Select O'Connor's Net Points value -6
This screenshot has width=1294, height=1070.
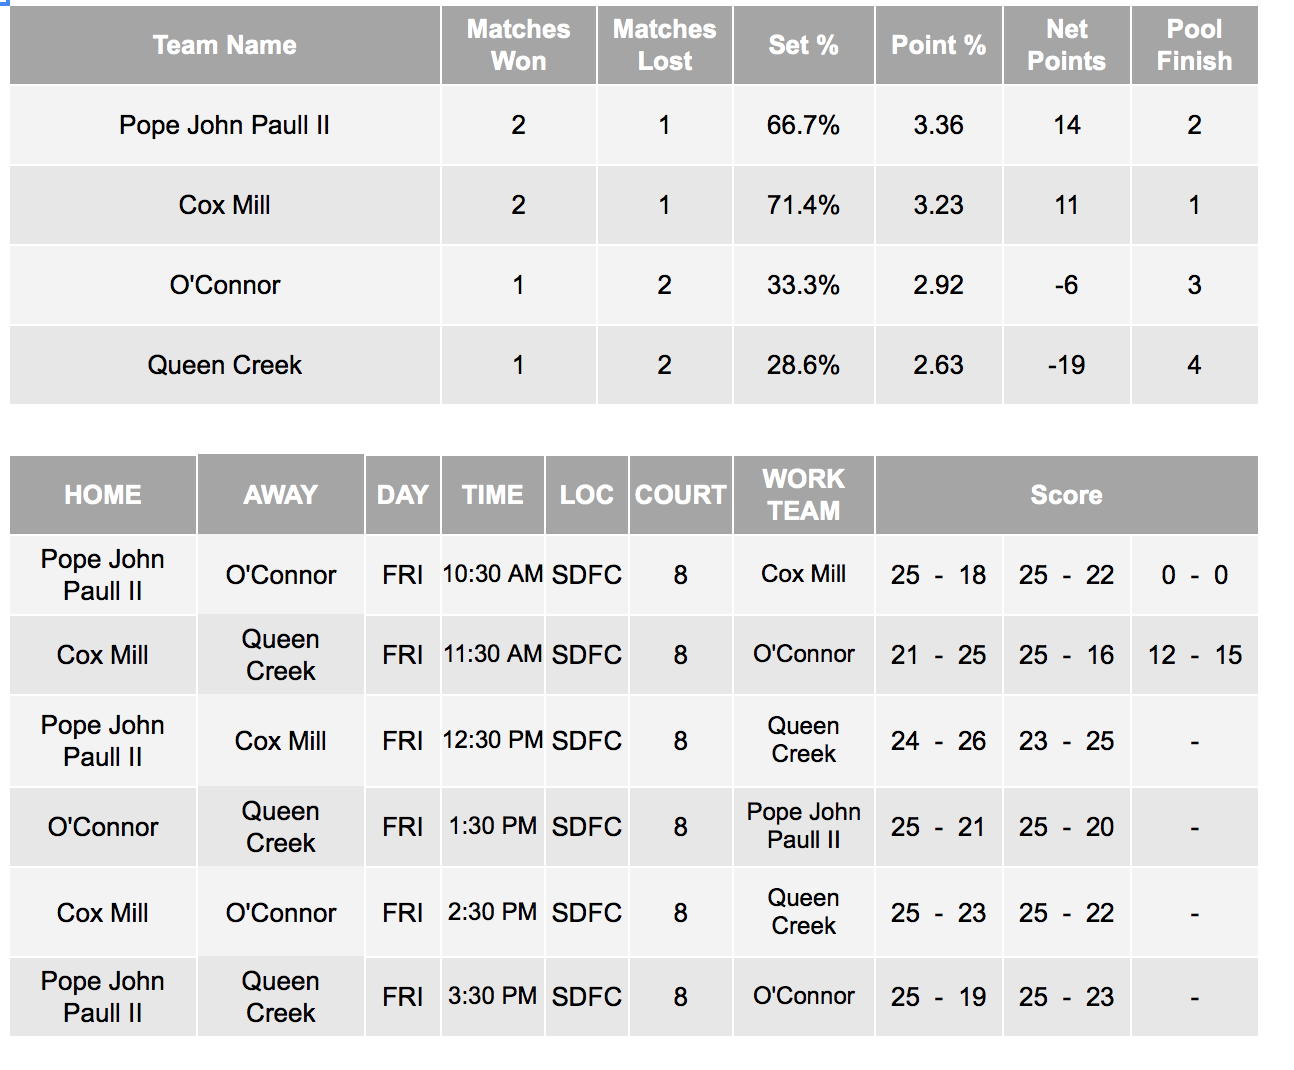[1066, 285]
